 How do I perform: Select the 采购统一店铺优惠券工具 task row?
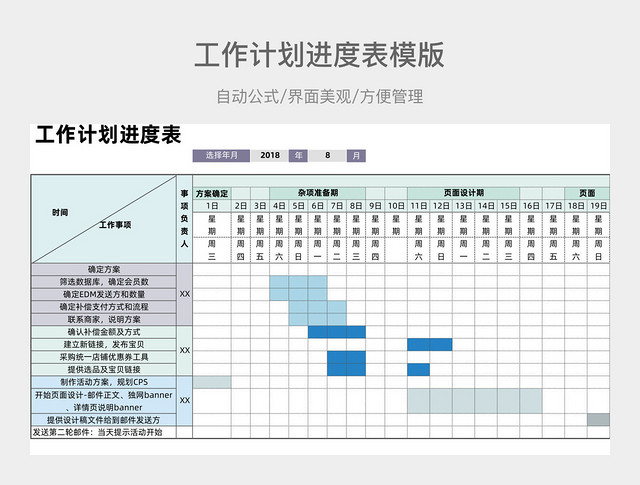104,357
